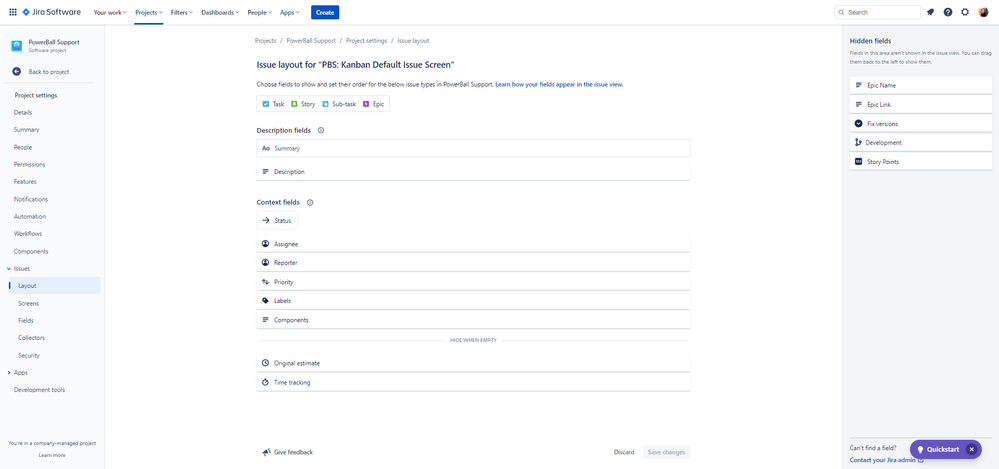Select the Status context field chip
The image size is (999, 469).
pos(277,220)
